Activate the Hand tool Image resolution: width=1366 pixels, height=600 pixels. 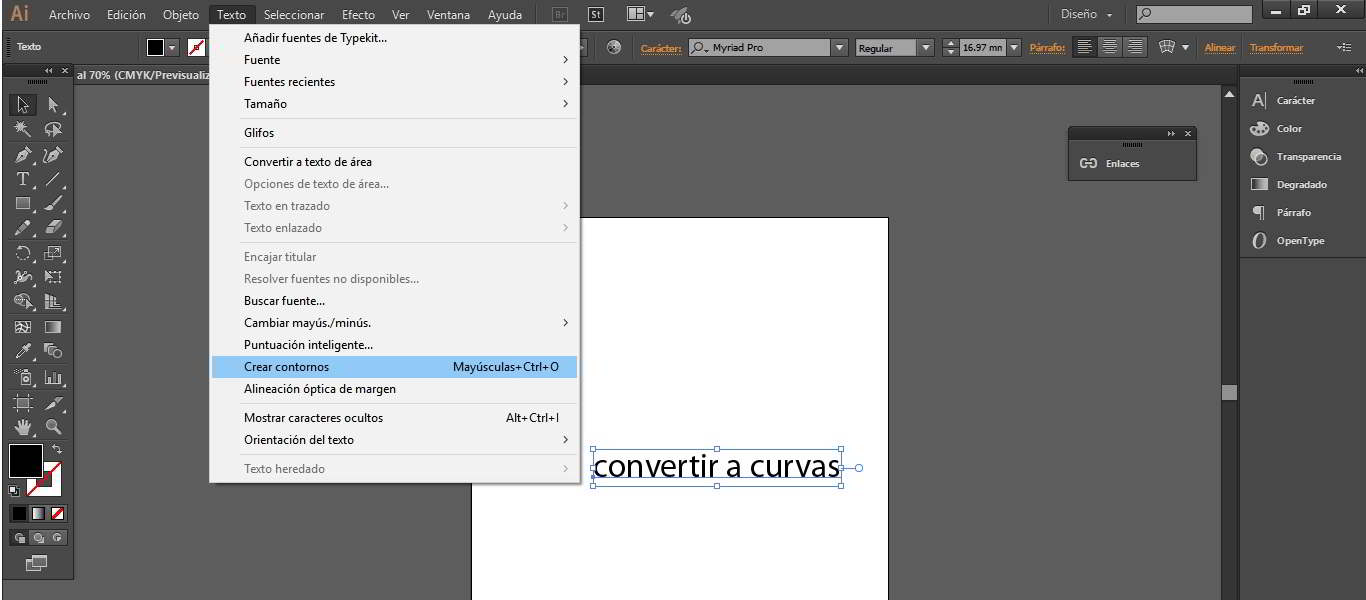tap(24, 428)
